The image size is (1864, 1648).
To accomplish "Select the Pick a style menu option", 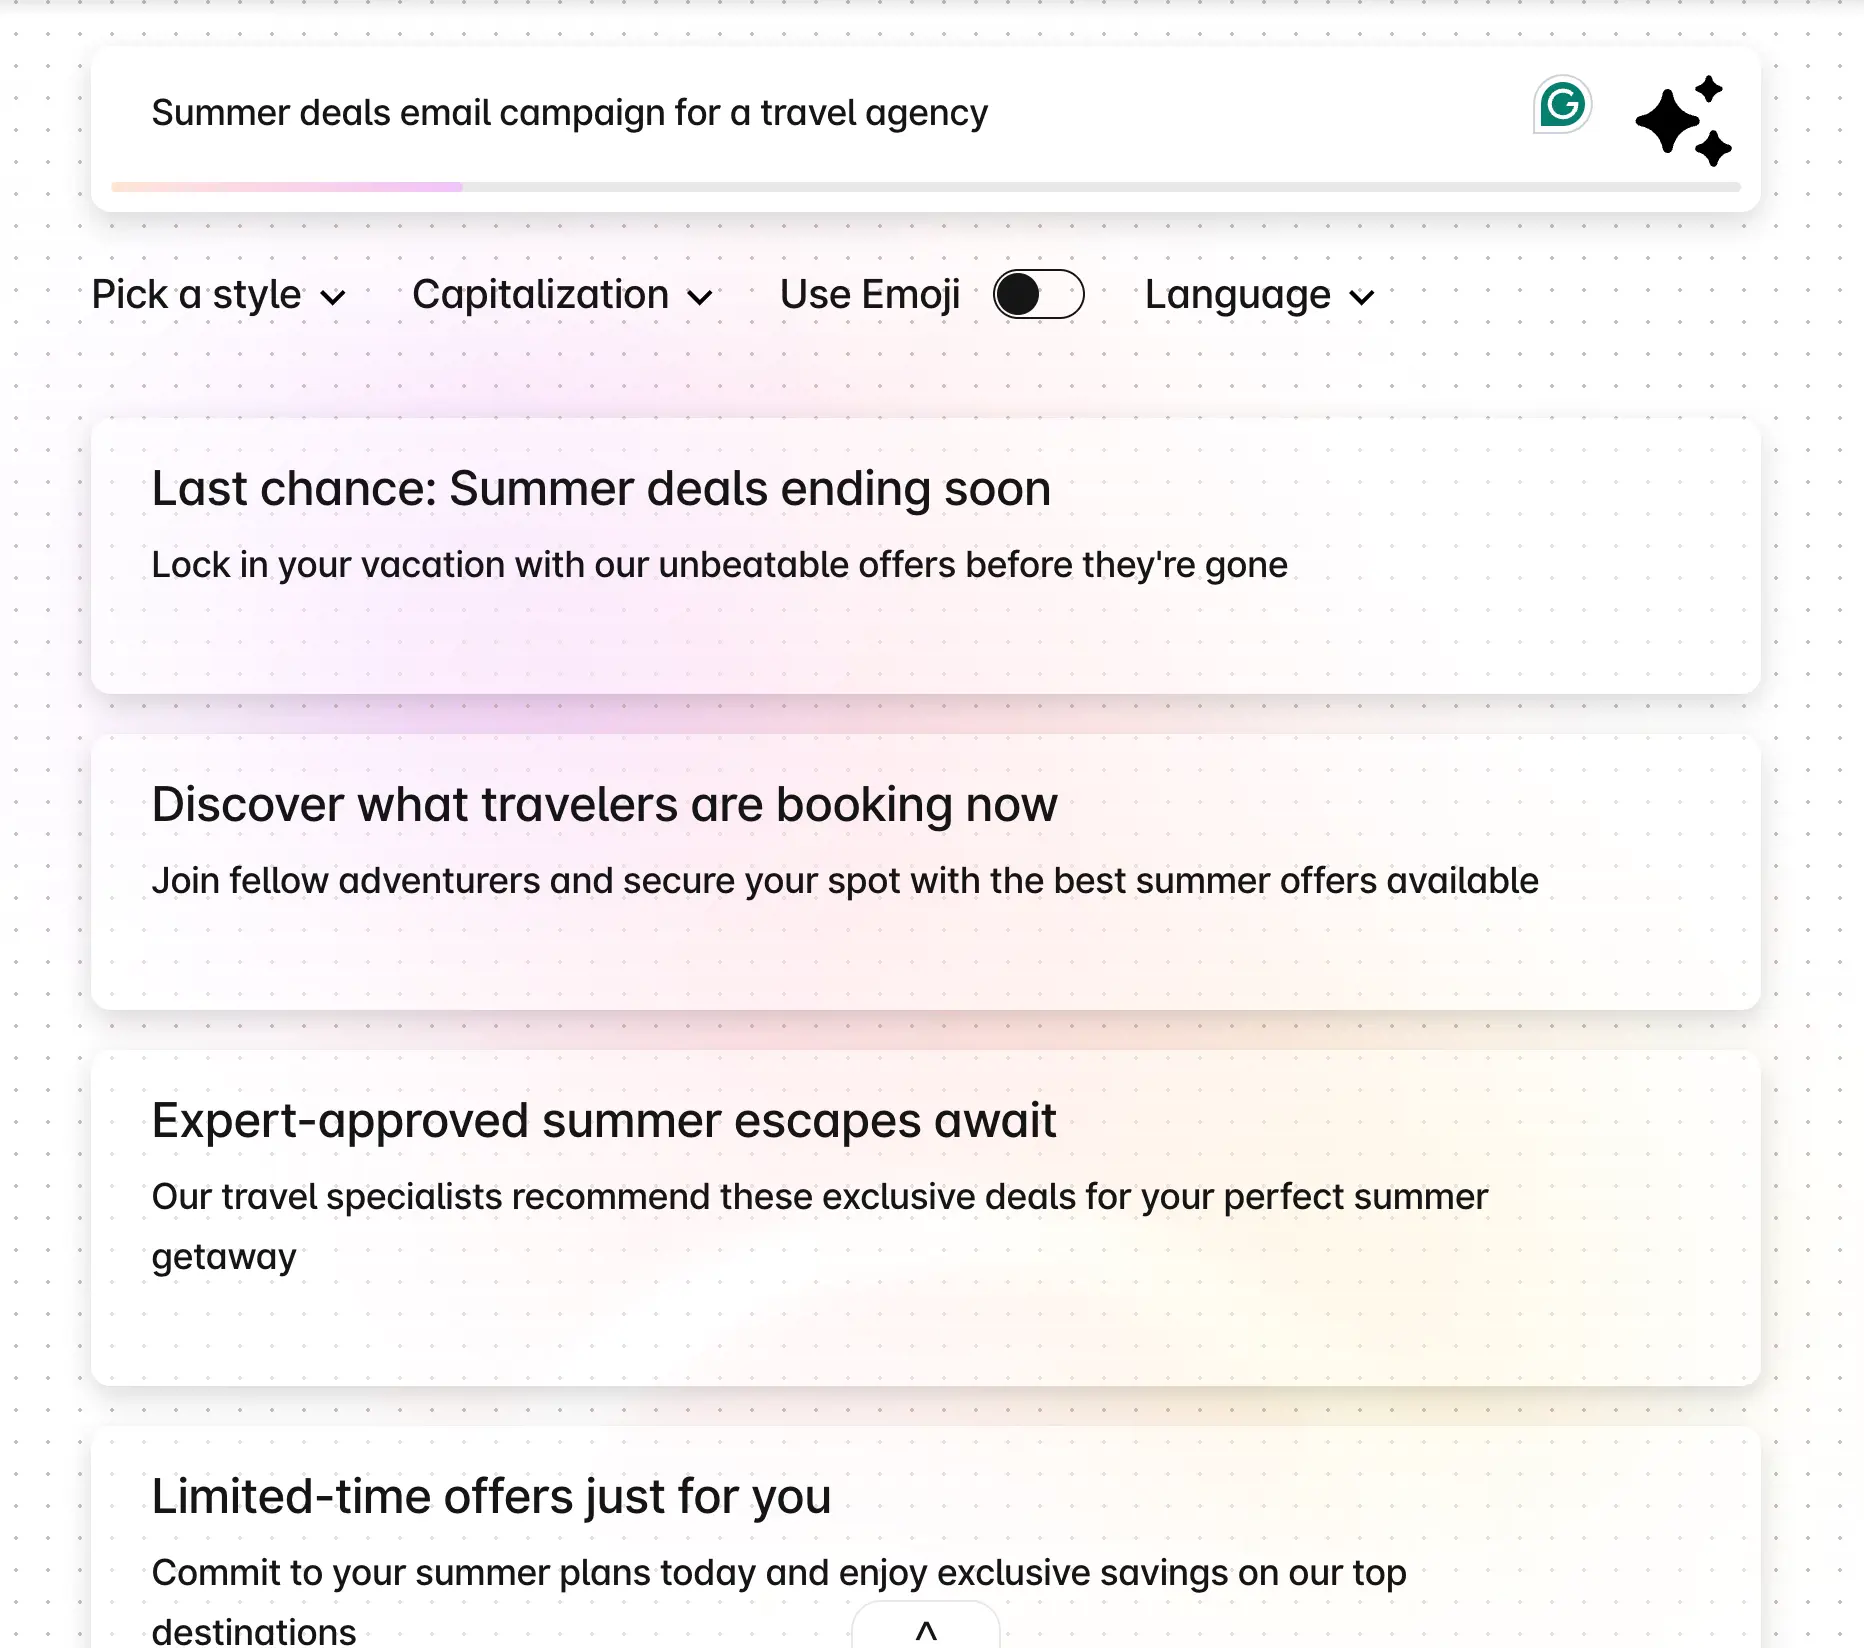I will pos(216,296).
